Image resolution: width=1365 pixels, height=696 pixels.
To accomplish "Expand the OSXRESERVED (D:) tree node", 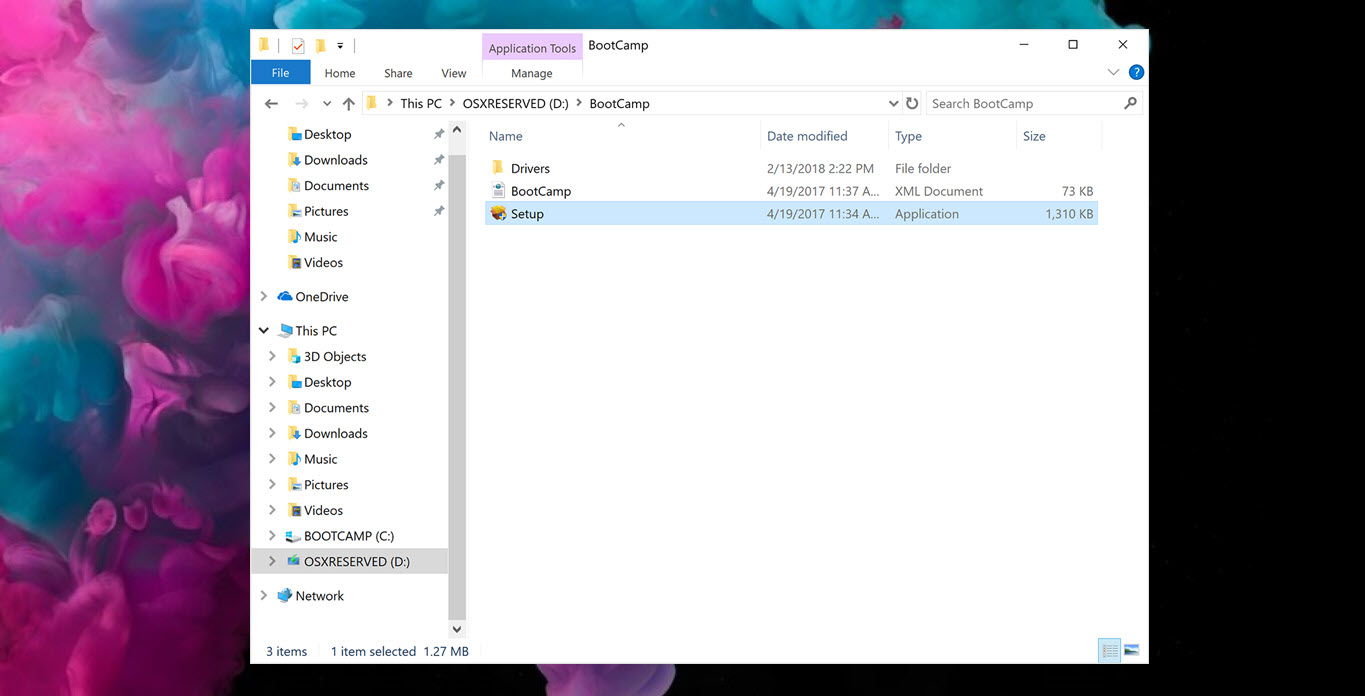I will (272, 562).
